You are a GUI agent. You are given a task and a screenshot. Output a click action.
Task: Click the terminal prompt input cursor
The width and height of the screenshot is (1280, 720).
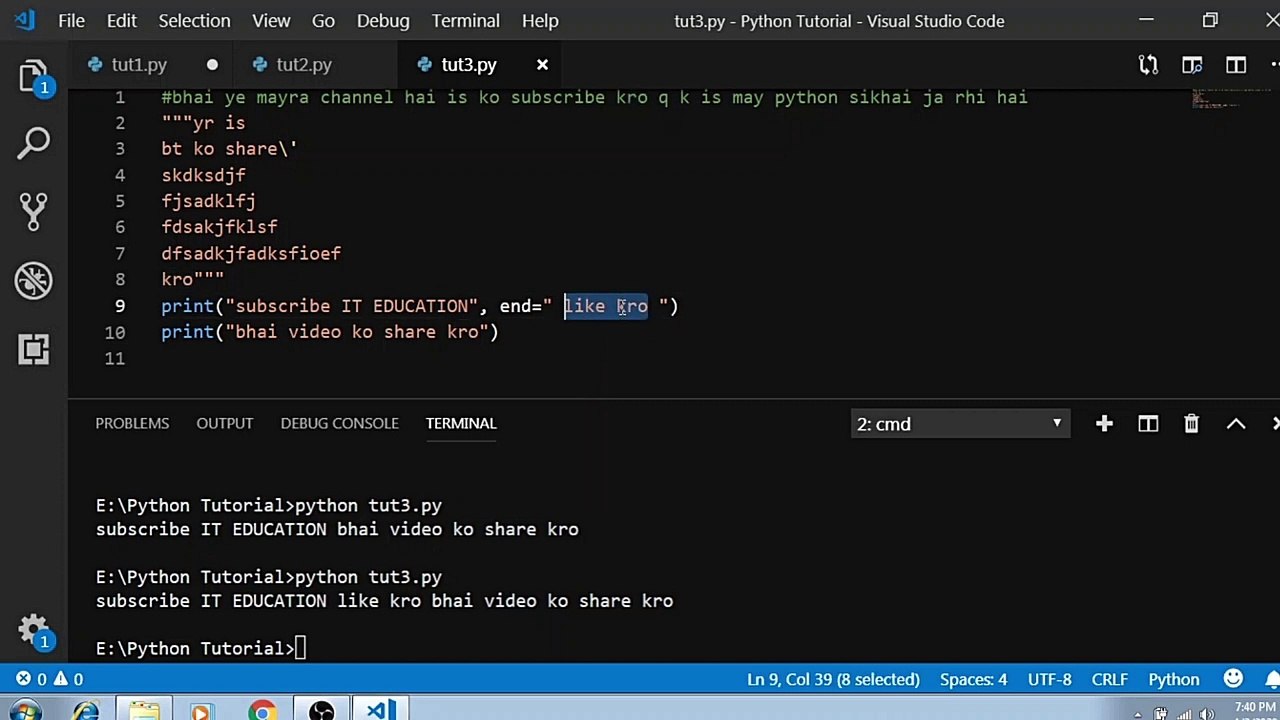pyautogui.click(x=301, y=648)
